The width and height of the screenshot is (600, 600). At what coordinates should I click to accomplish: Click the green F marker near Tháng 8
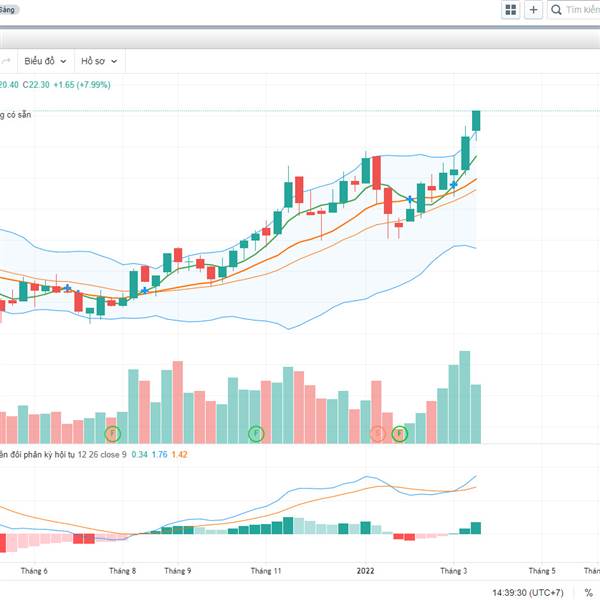112,434
